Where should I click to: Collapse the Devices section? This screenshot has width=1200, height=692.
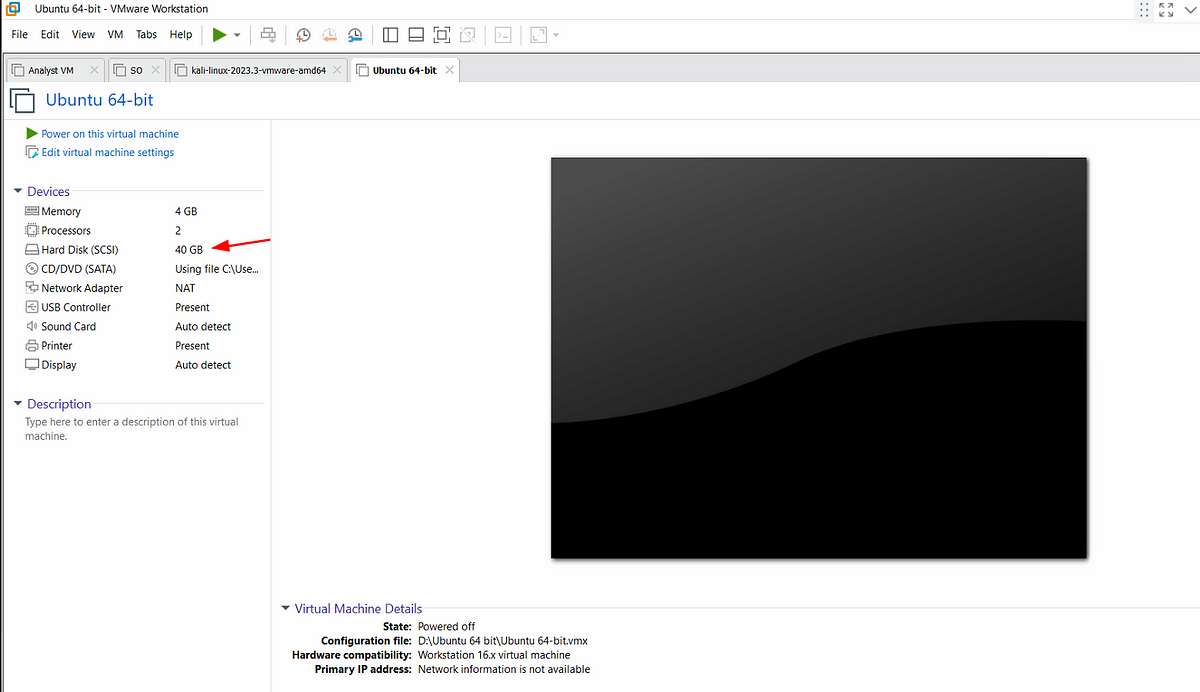18,191
